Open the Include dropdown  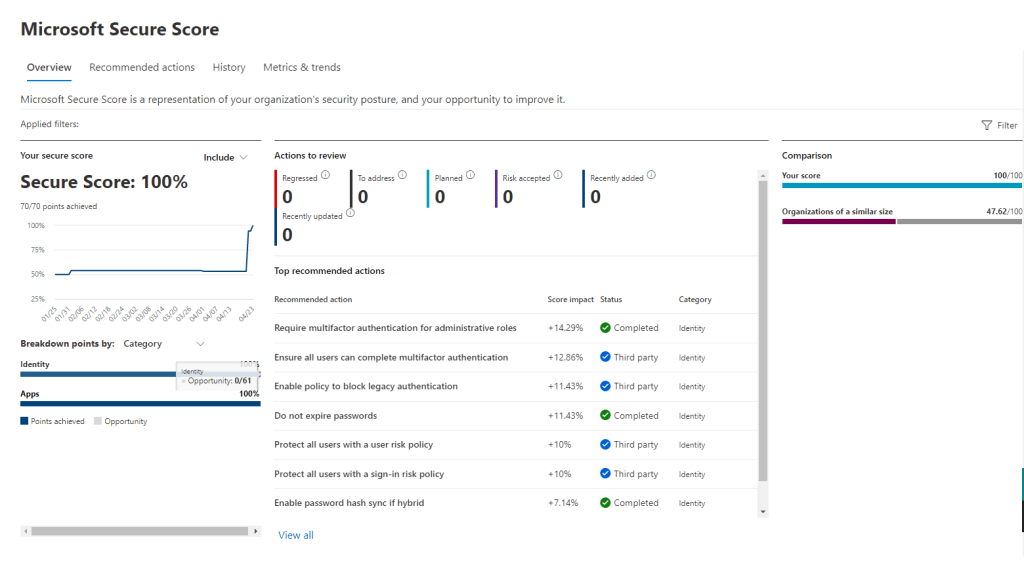click(x=225, y=157)
